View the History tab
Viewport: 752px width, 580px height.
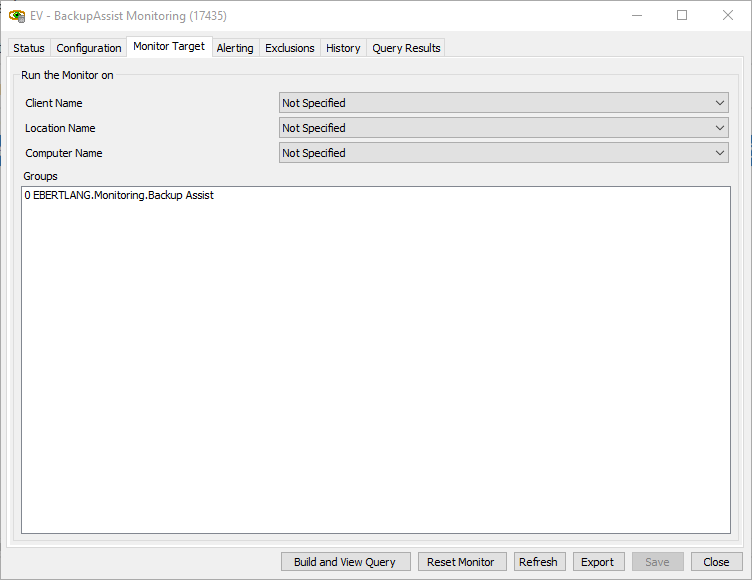point(343,48)
